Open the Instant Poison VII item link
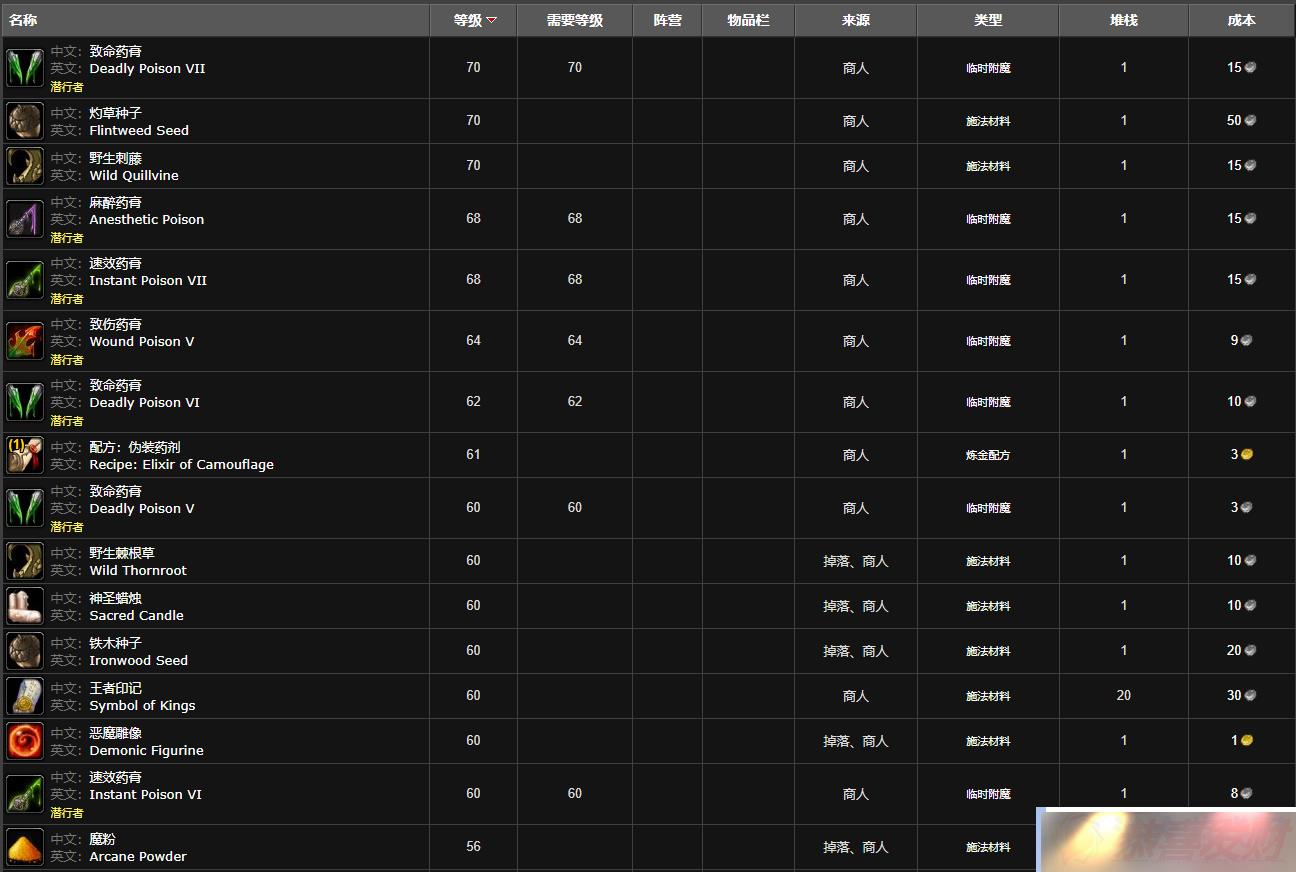Image resolution: width=1296 pixels, height=872 pixels. (148, 281)
